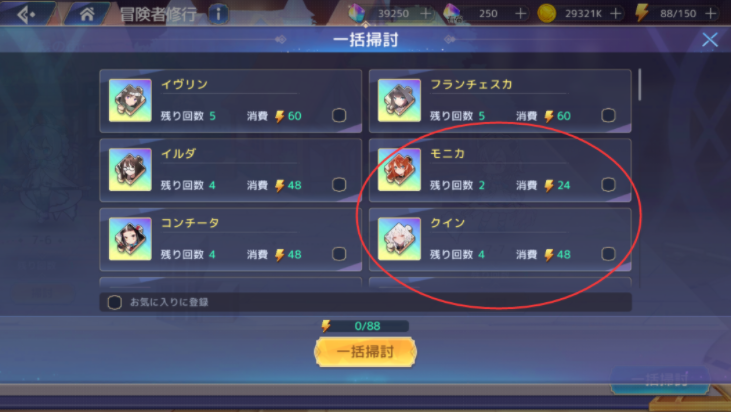Image resolution: width=731 pixels, height=412 pixels.
Task: Select the コンチータ puzzle piece thumbnail
Action: tap(130, 239)
